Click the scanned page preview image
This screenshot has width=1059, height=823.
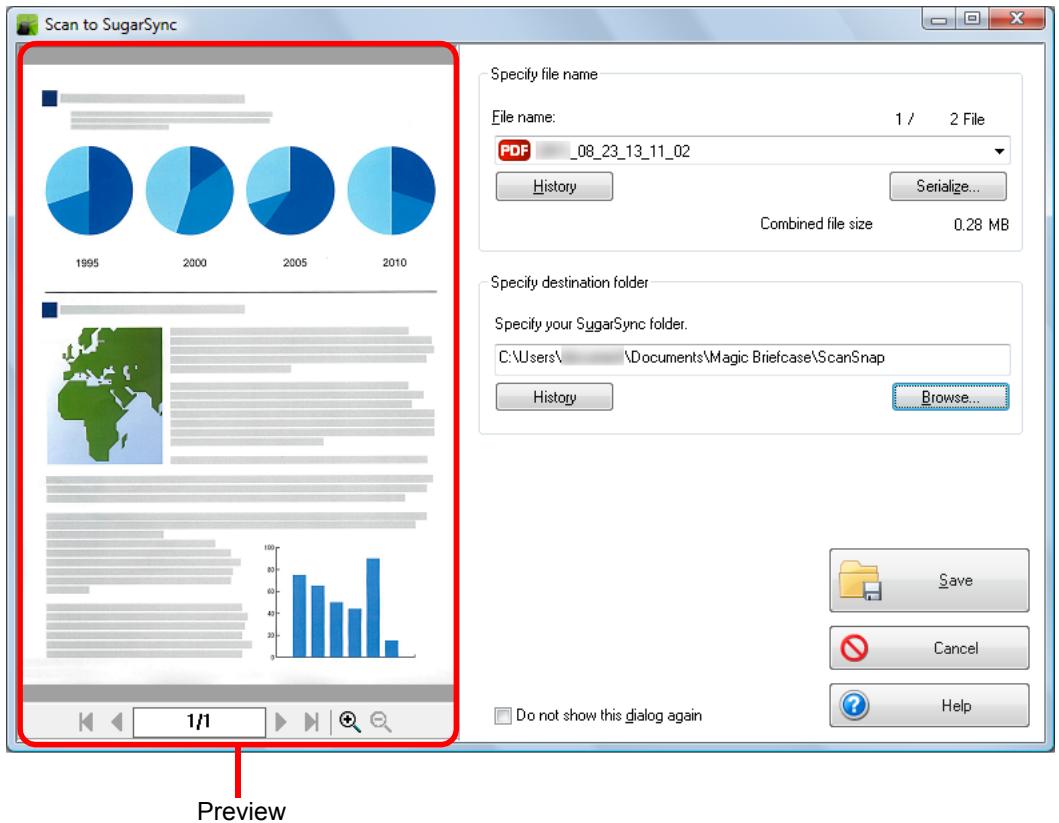pos(238,375)
